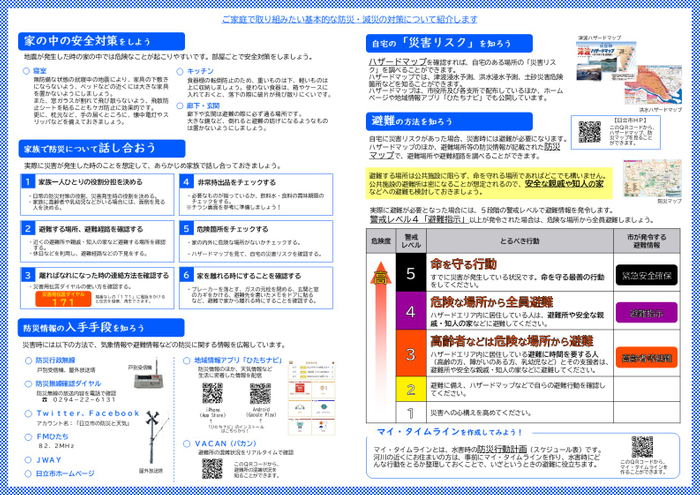This screenshot has width=700, height=495.
Task: Click the VACAN (バカン) heading
Action: 225,444
